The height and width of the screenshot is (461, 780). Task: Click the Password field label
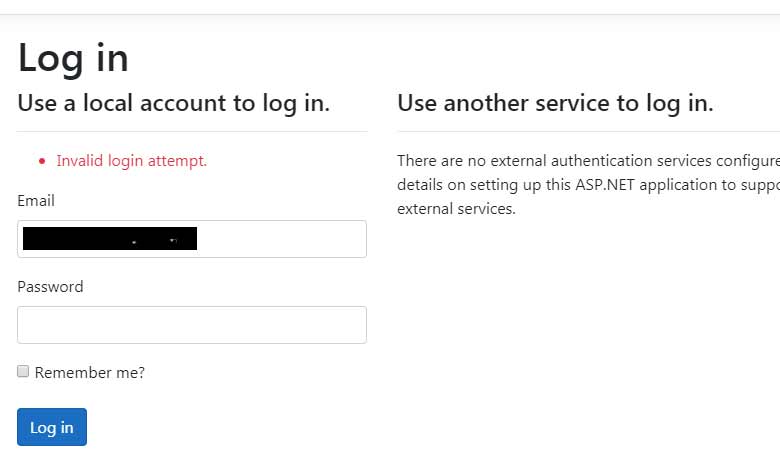click(50, 287)
